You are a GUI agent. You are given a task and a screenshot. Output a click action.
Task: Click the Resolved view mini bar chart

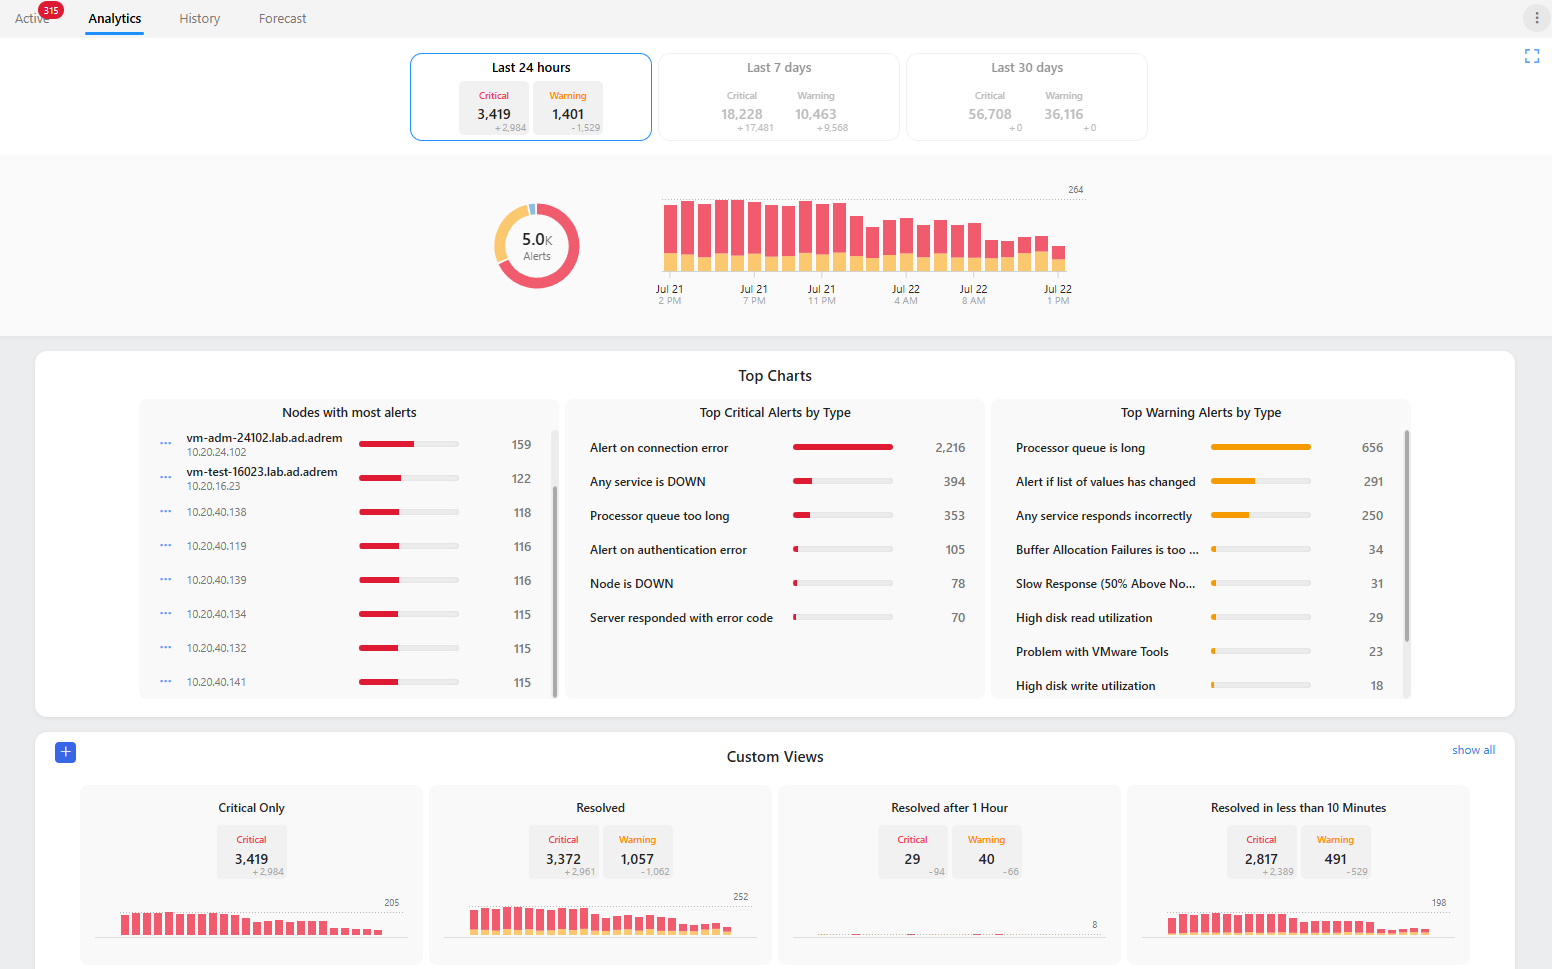(x=600, y=921)
